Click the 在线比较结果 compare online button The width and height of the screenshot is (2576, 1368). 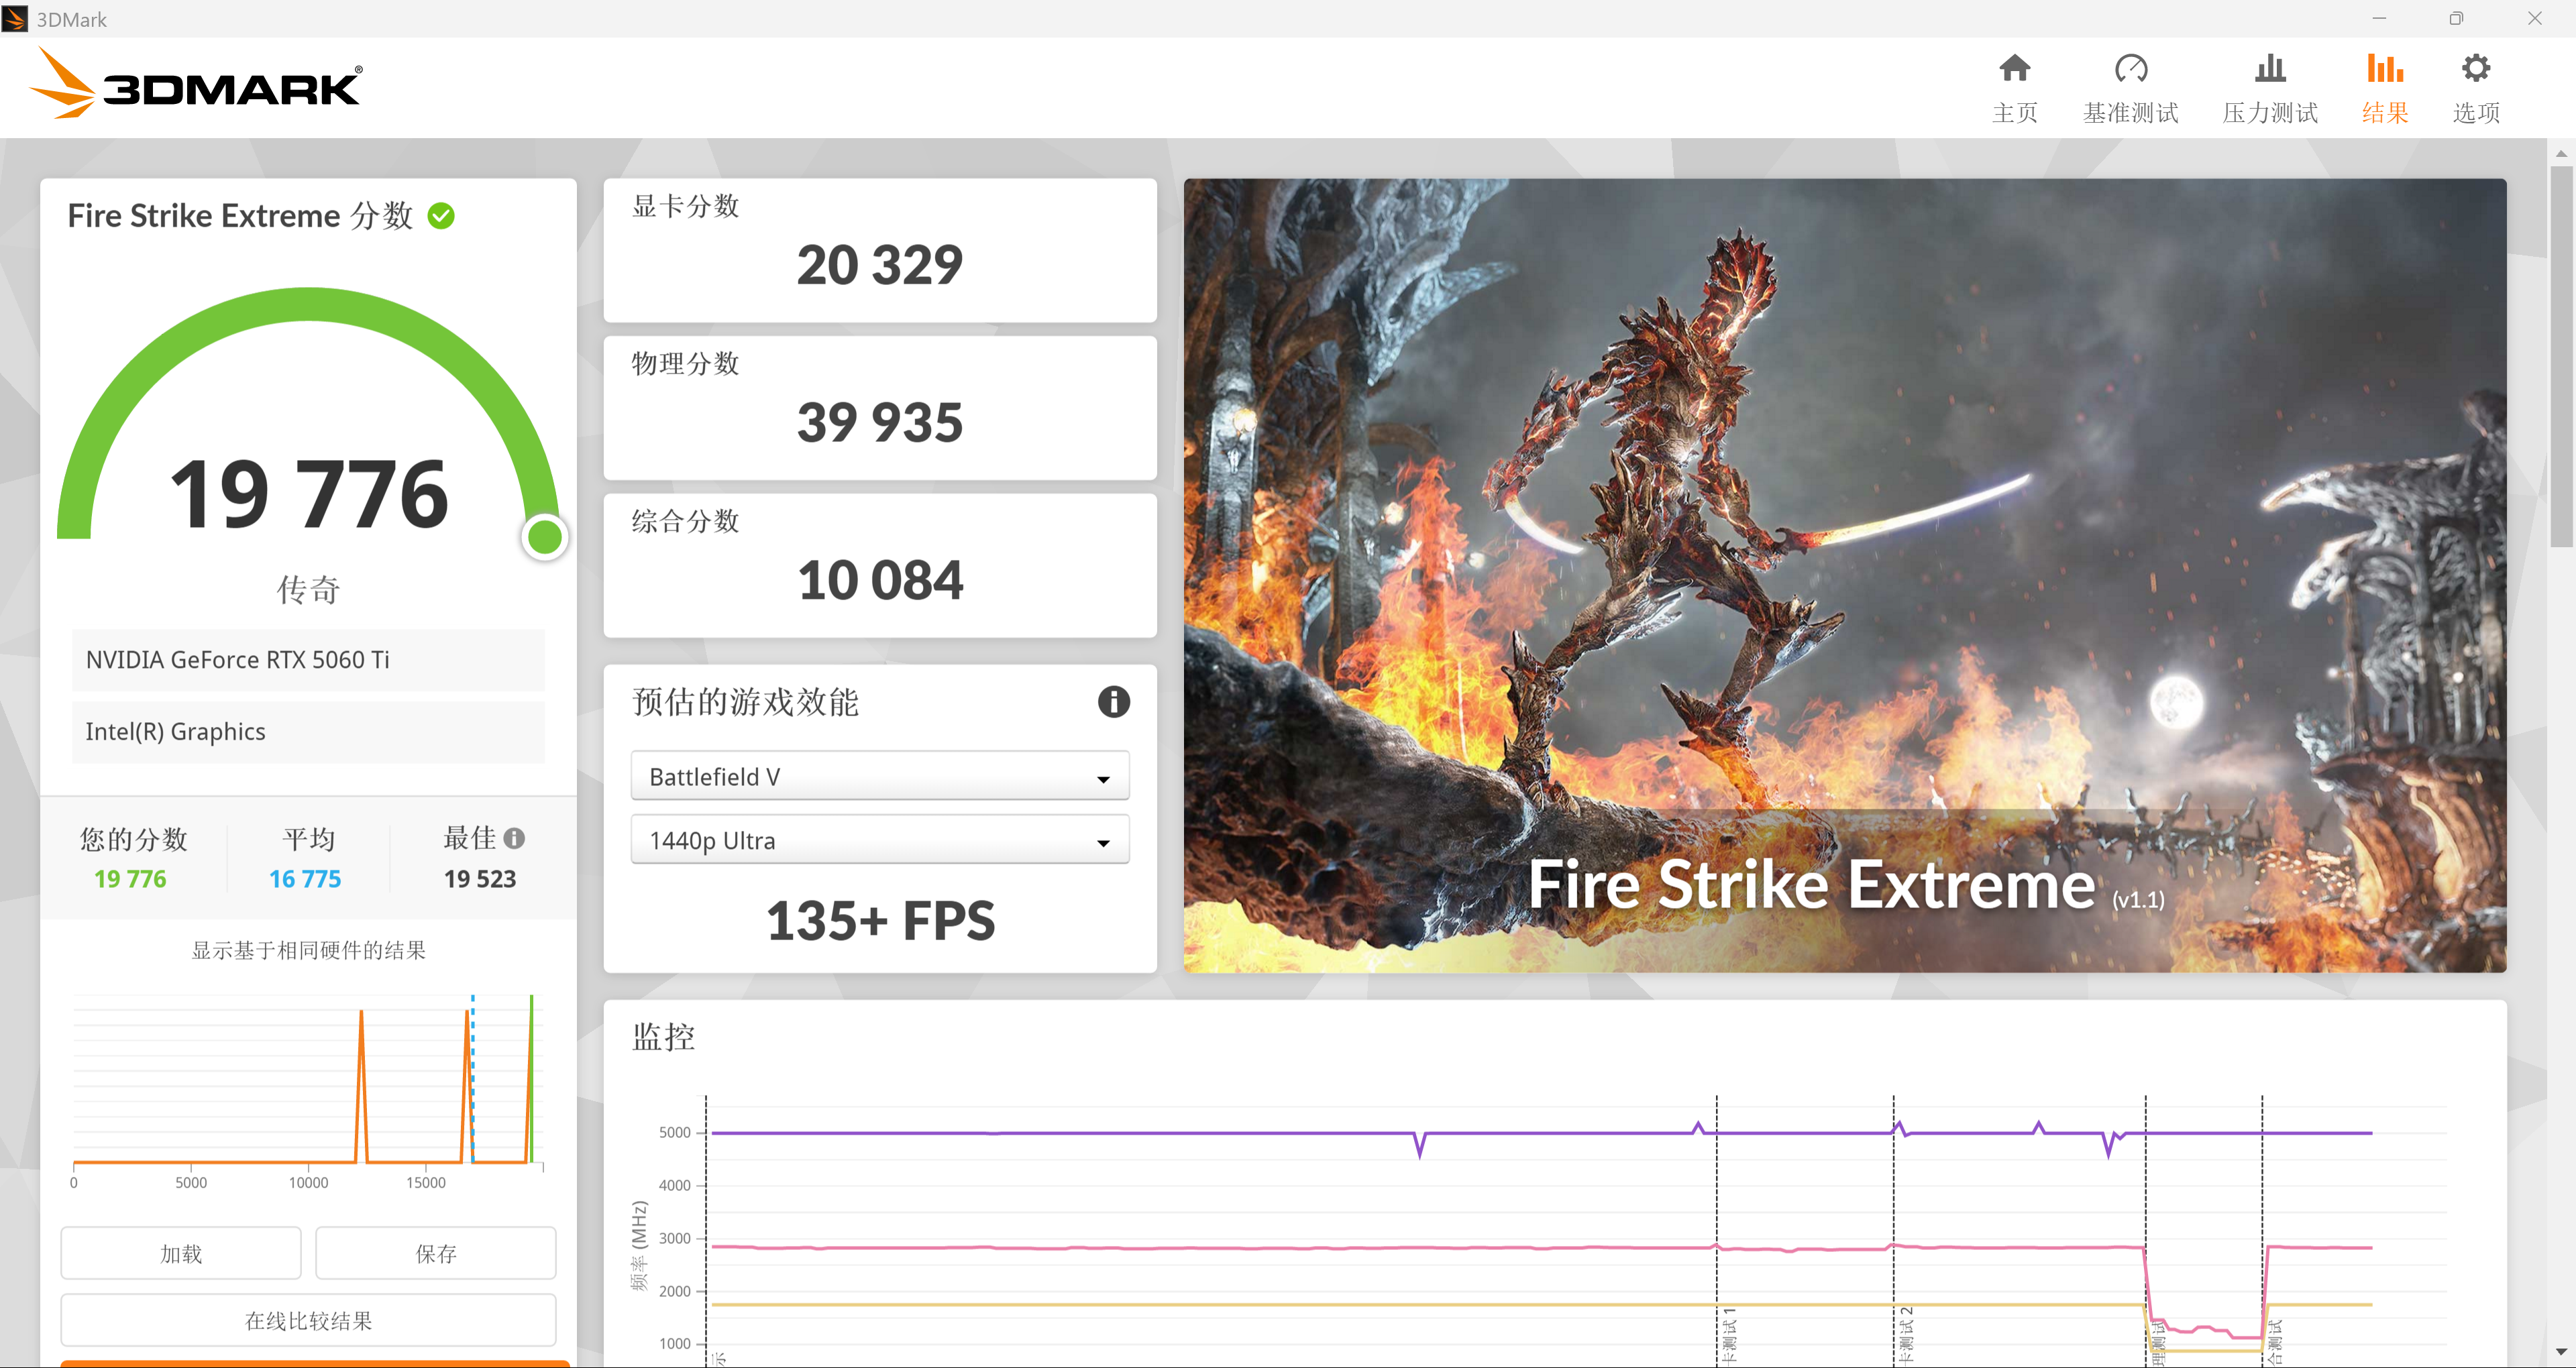click(308, 1320)
